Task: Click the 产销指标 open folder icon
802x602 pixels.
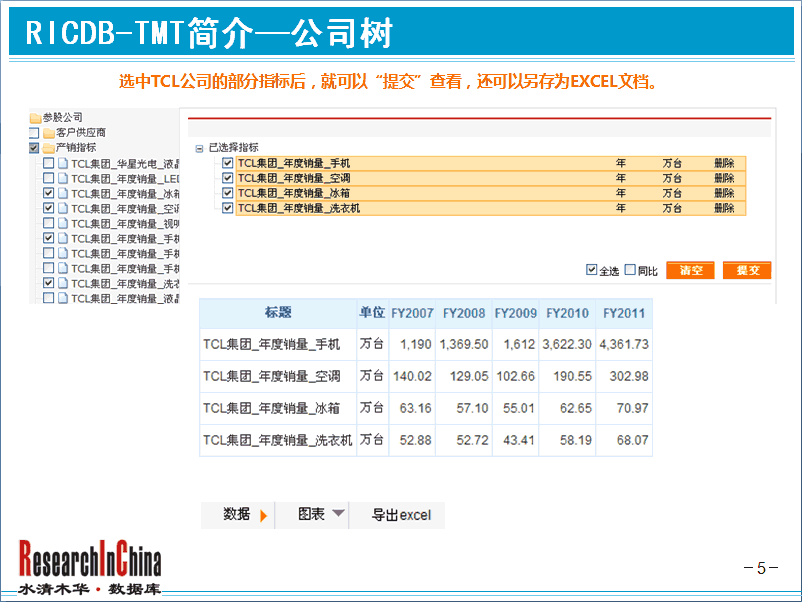Action: [49, 148]
